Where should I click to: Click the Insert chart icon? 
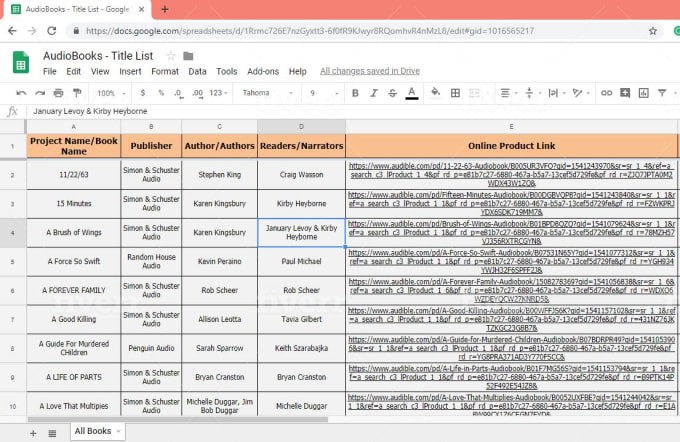pyautogui.click(x=644, y=93)
